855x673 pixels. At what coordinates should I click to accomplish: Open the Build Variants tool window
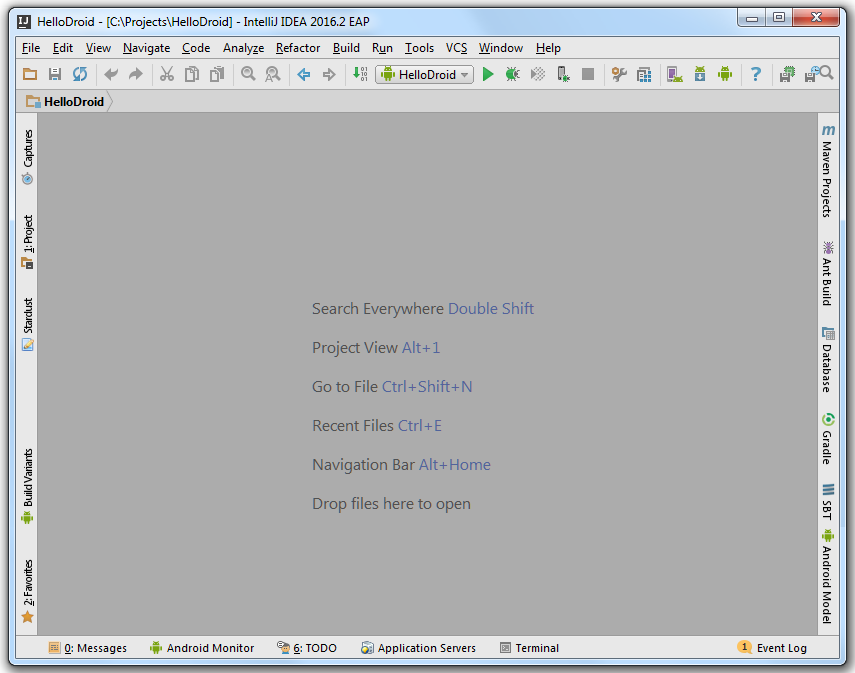coord(27,485)
